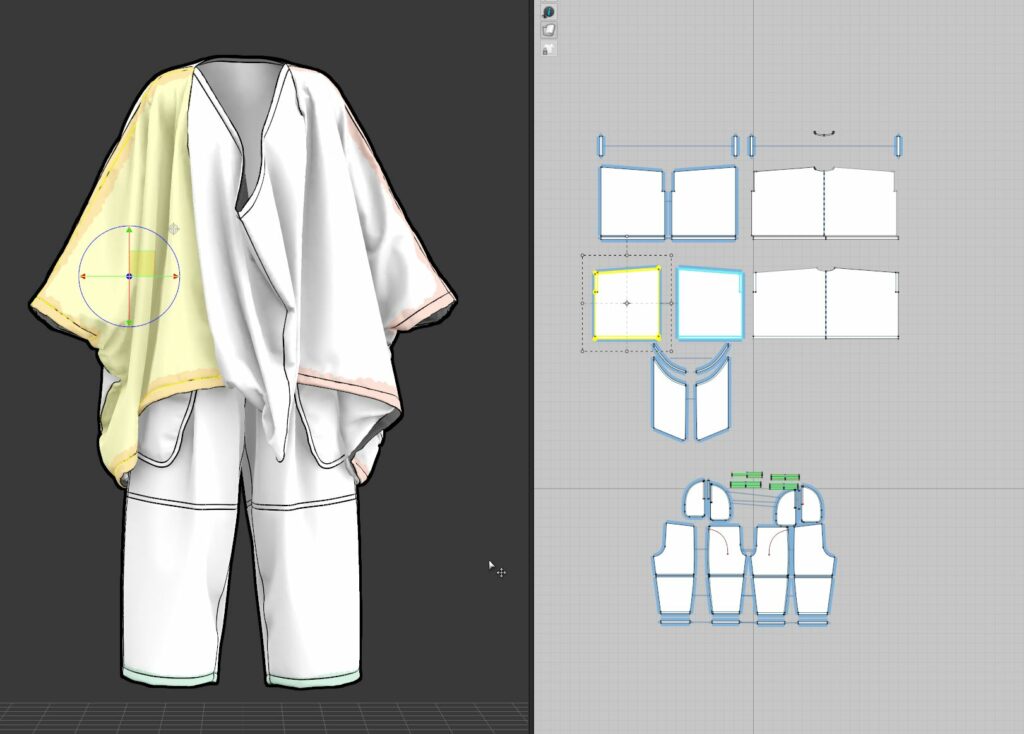Click the blue center point of the 3D gizmo
1024x734 pixels.
(x=129, y=277)
